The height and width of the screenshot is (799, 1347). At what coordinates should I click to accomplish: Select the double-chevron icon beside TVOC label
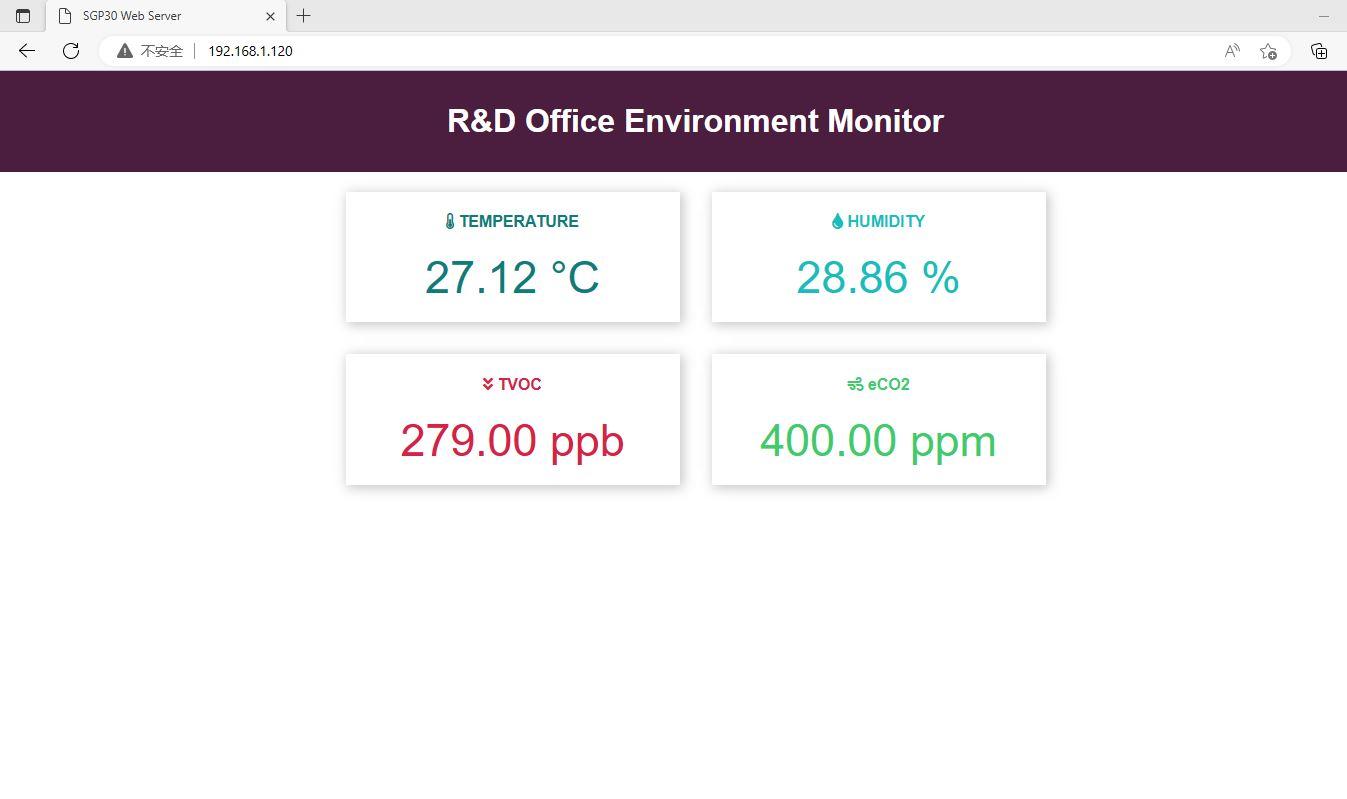coord(487,384)
